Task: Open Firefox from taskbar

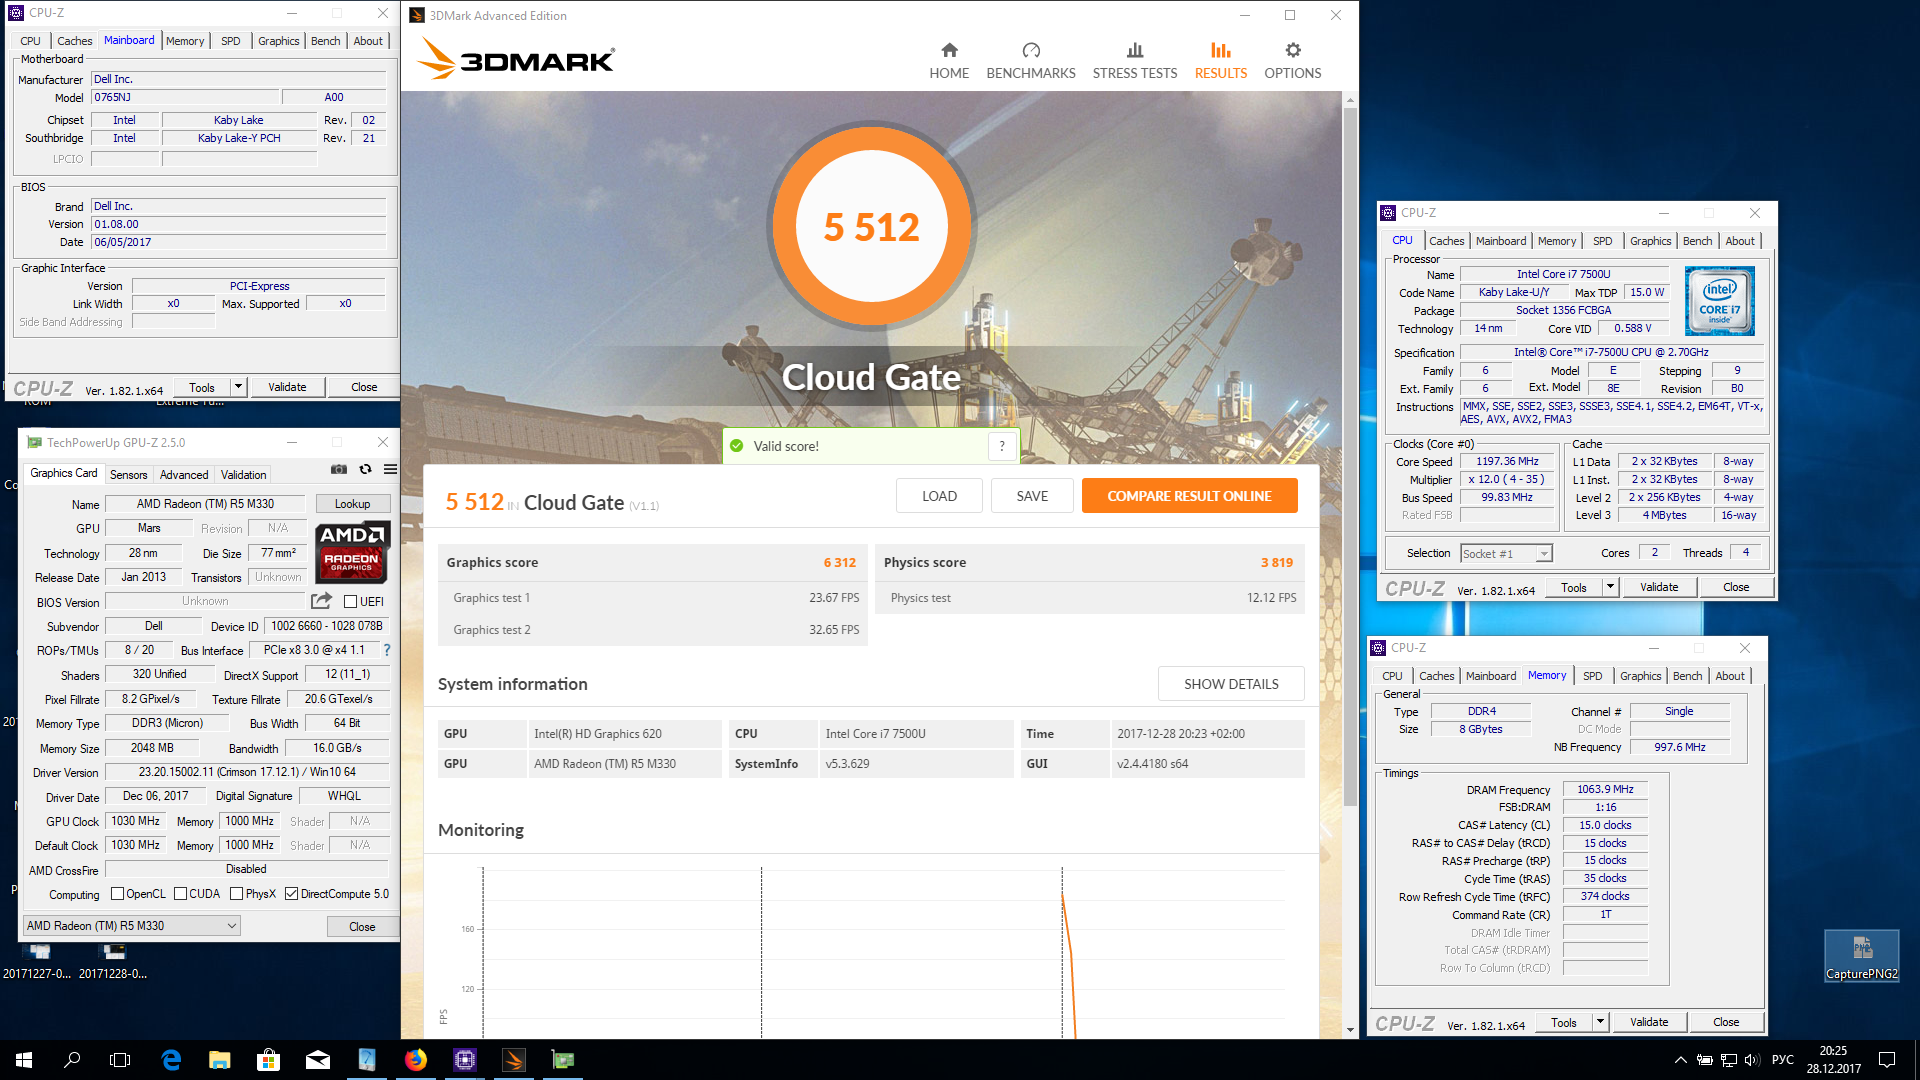Action: (x=416, y=1060)
